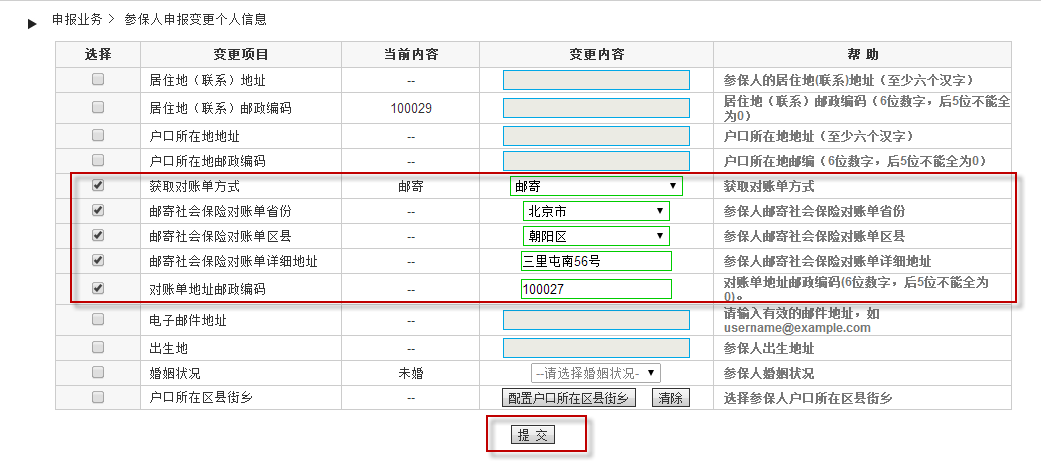Uncheck the 获取对账单方式 checkbox
Viewport: 1041px width, 462px height.
coord(98,186)
